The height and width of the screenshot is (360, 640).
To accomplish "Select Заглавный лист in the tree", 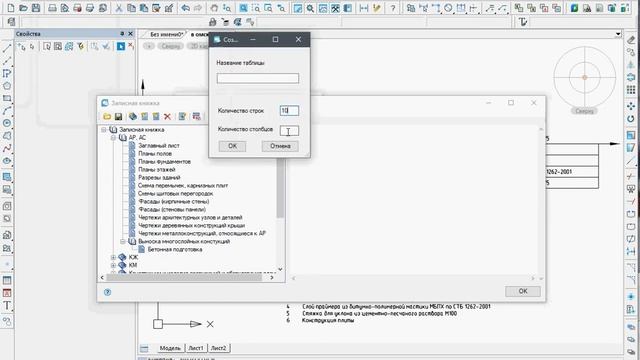I will pyautogui.click(x=159, y=145).
